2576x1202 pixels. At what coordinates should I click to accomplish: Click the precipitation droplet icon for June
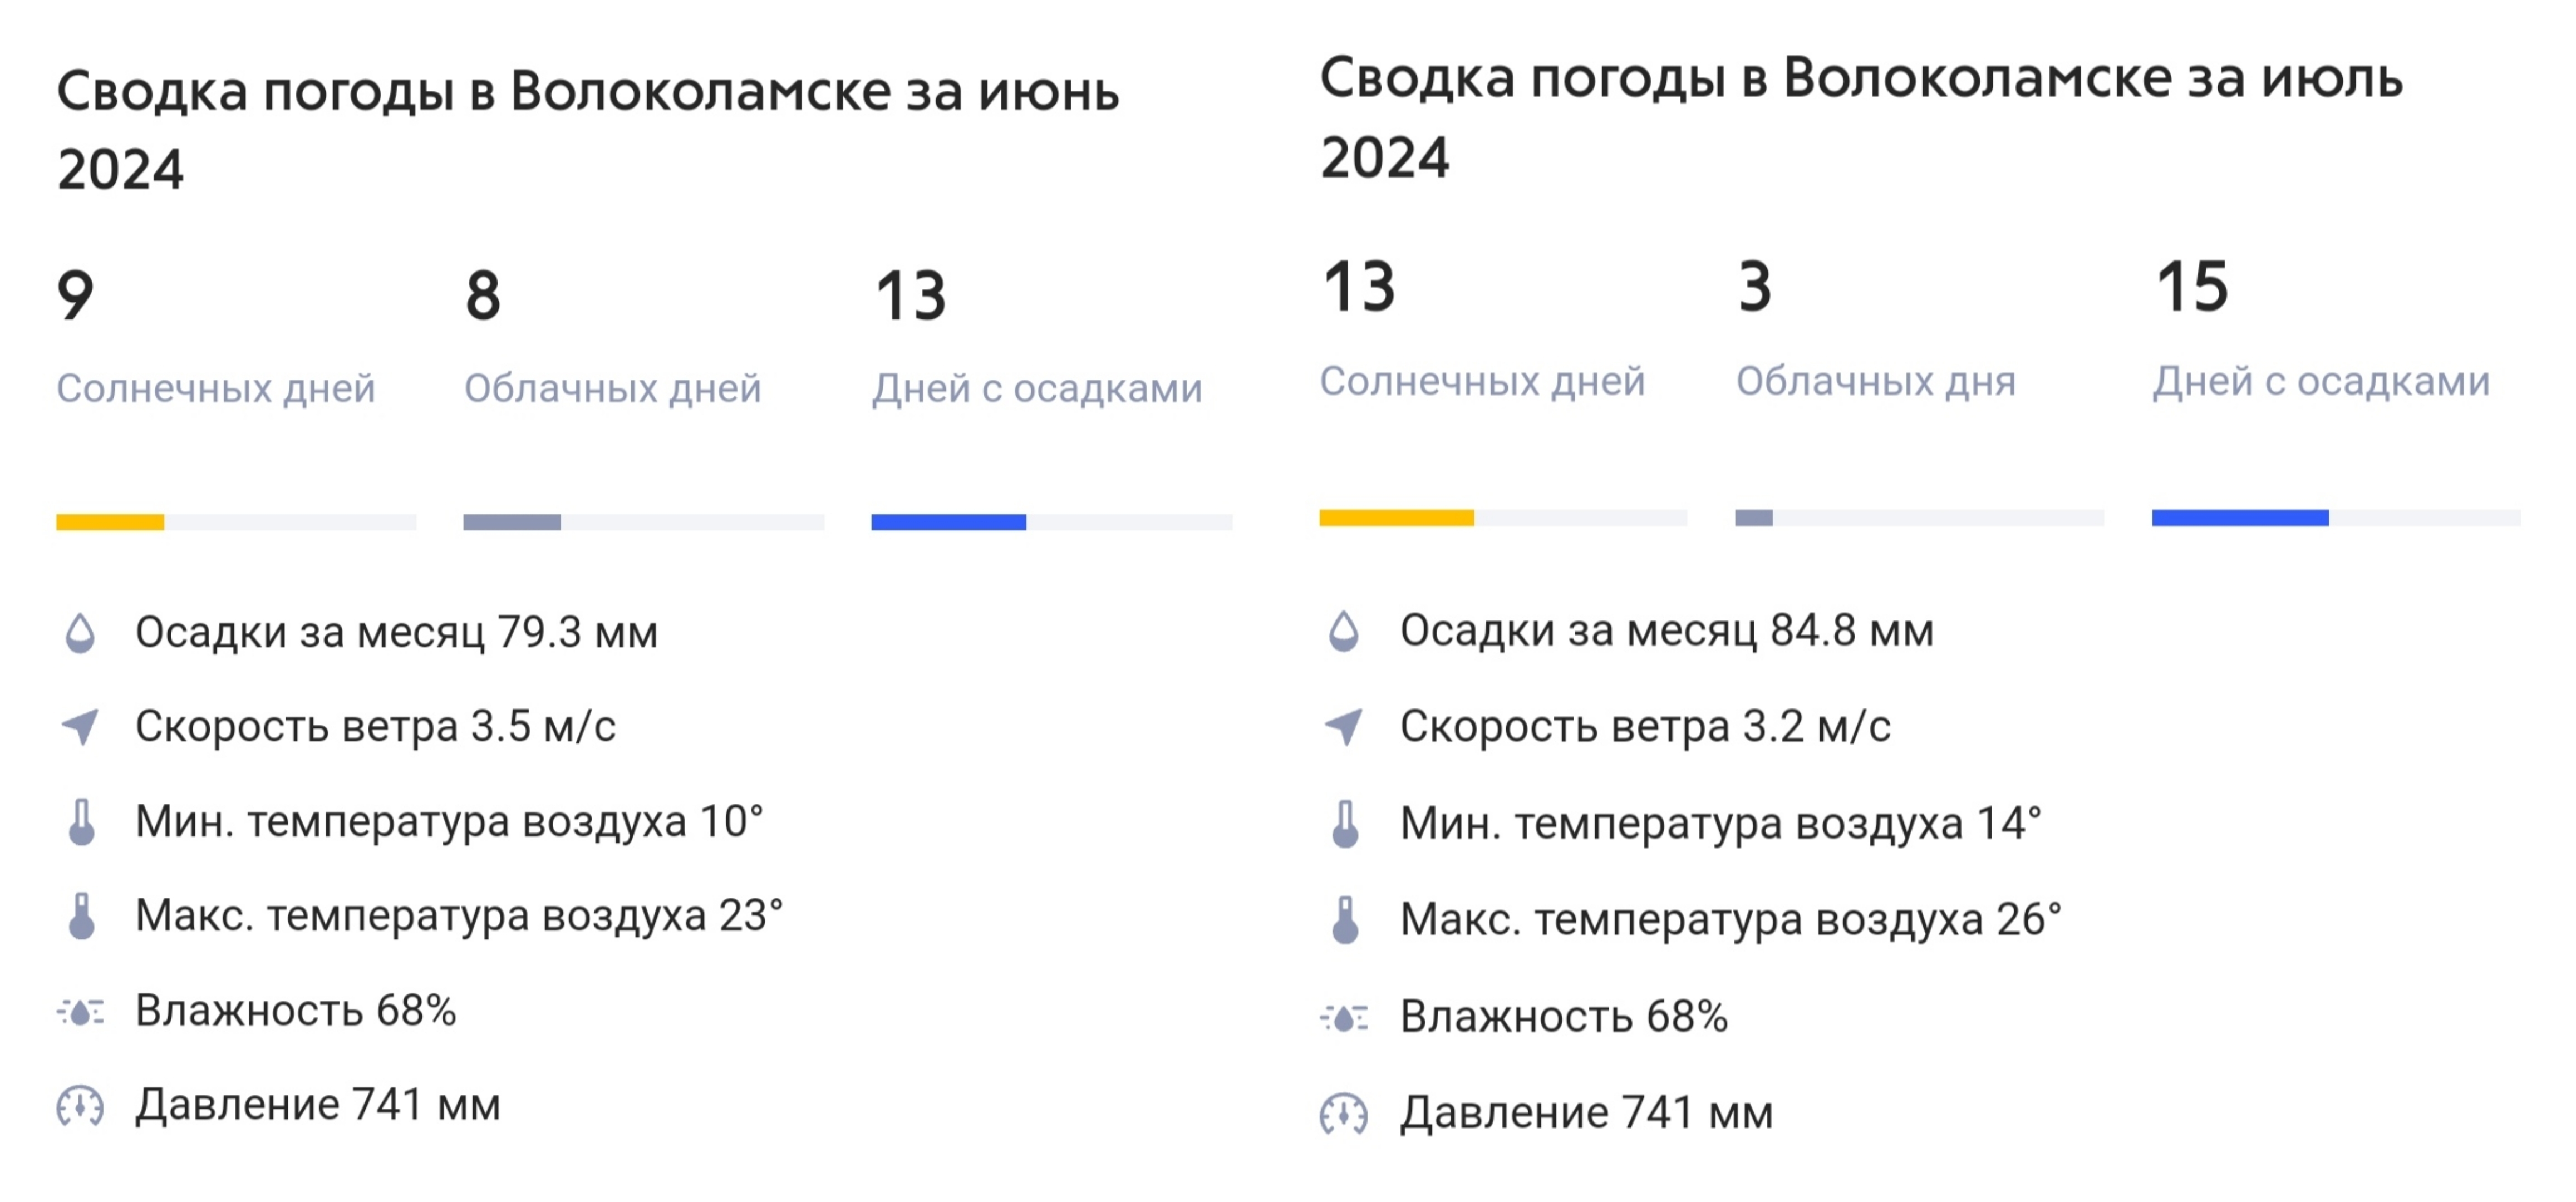(80, 633)
